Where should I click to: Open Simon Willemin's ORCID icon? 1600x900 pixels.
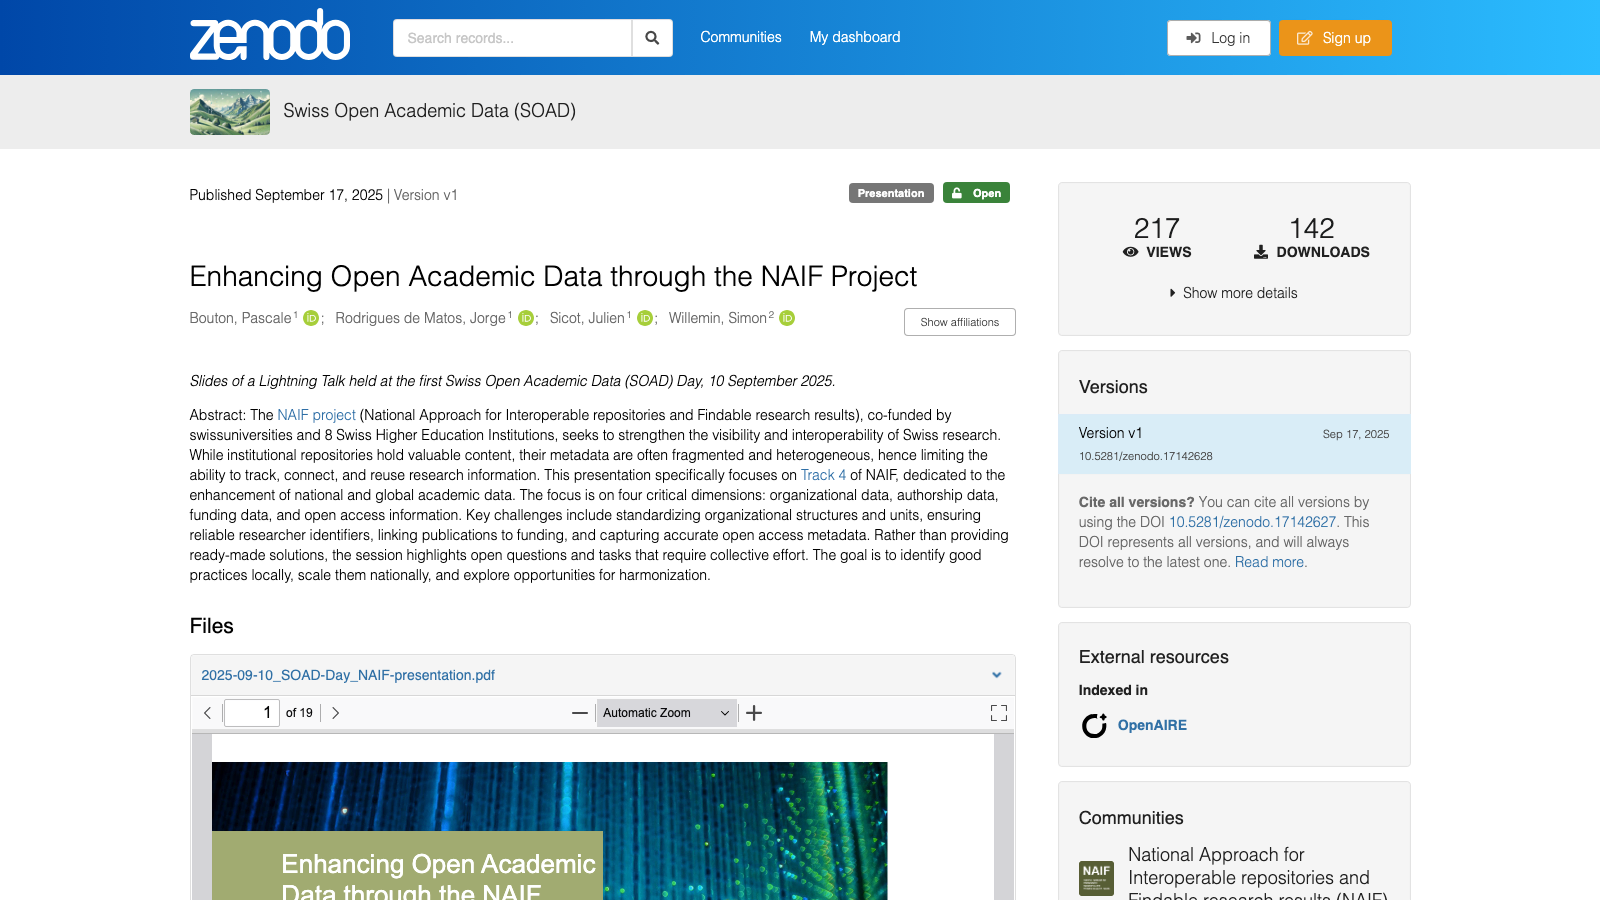[x=787, y=318]
